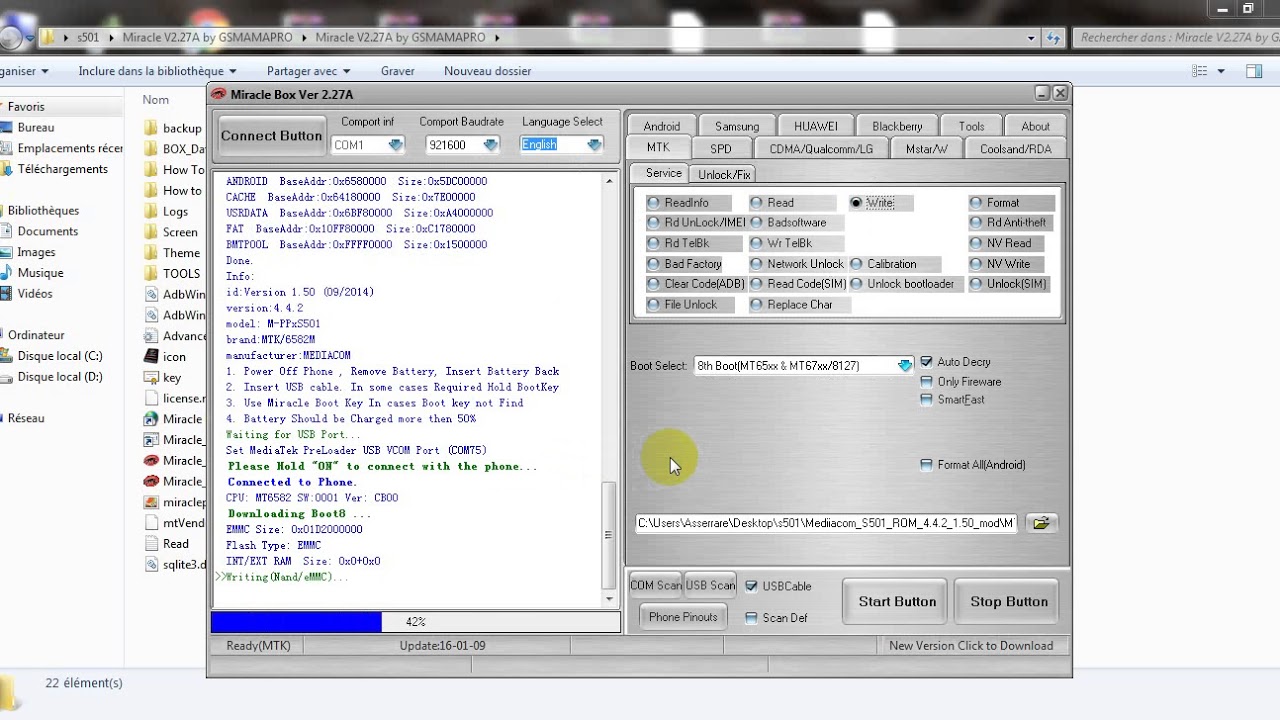Open Vidéos library in Explorer sidebar

point(34,294)
